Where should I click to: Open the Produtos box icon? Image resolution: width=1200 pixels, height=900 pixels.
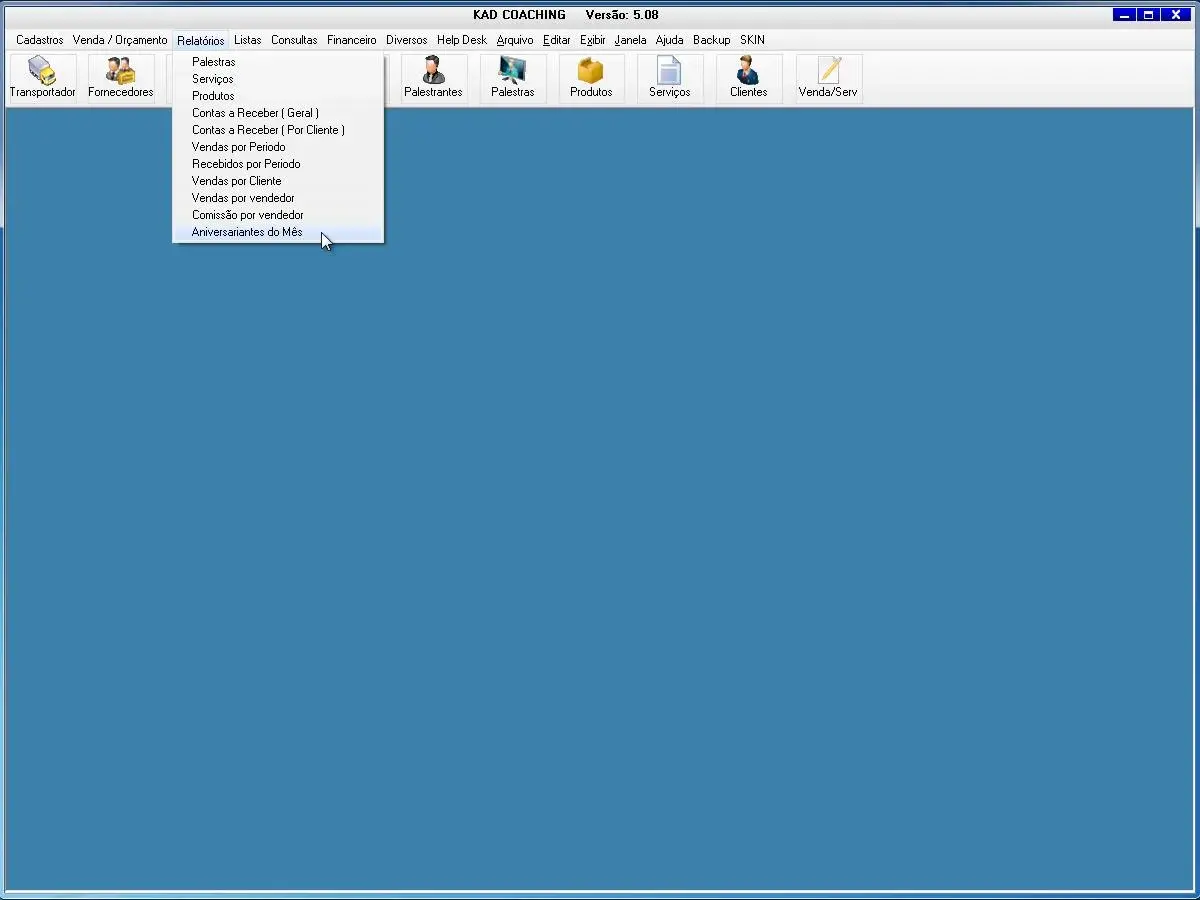coord(591,72)
